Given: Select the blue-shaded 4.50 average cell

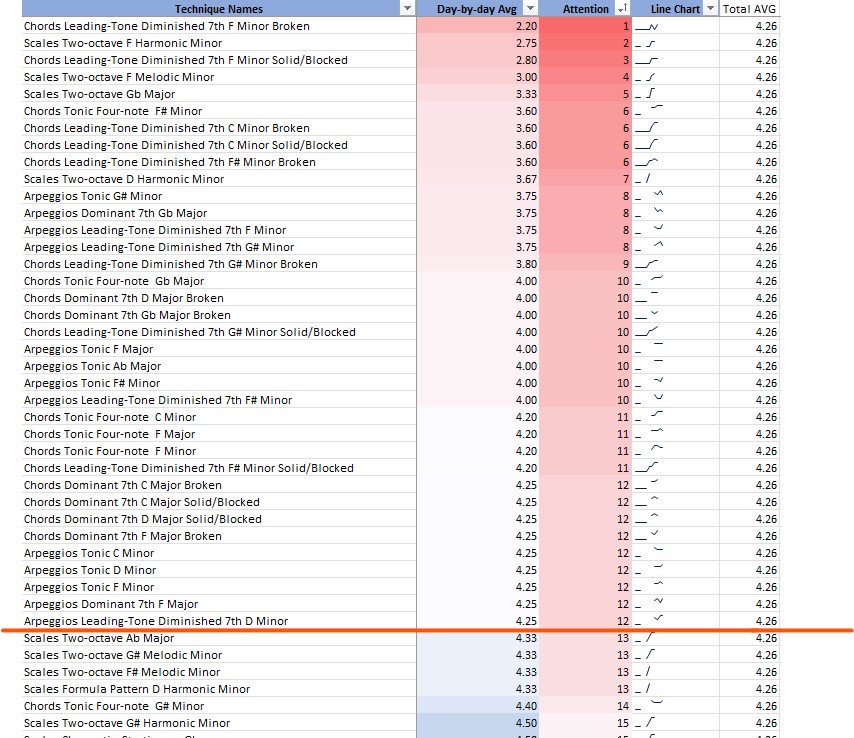Looking at the screenshot, I should (477, 723).
